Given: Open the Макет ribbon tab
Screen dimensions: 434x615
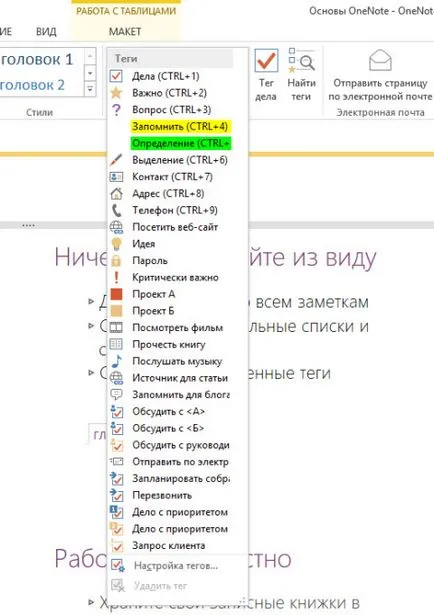Looking at the screenshot, I should [125, 31].
